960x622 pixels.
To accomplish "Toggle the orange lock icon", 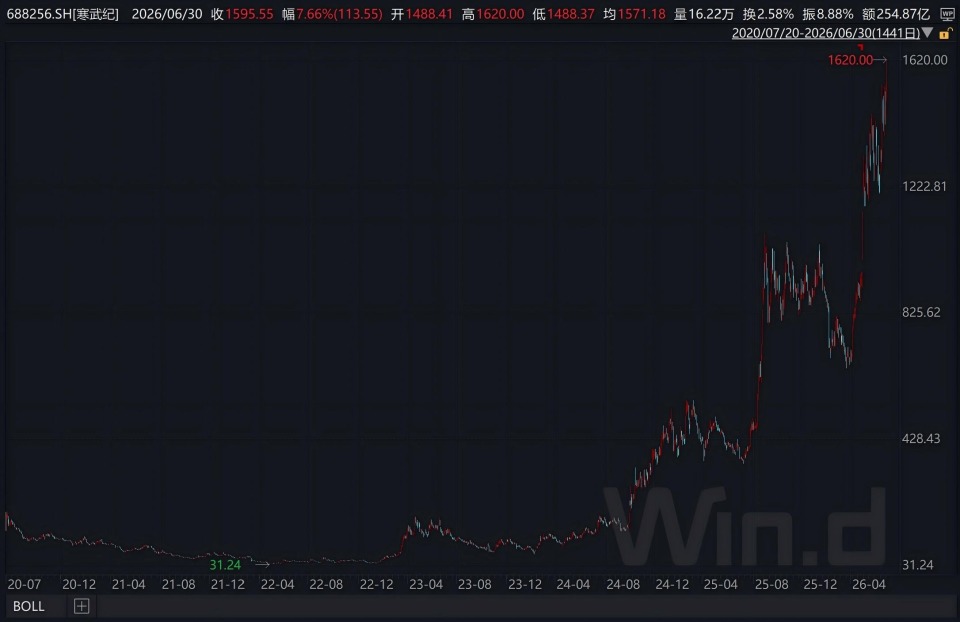I will coord(945,33).
